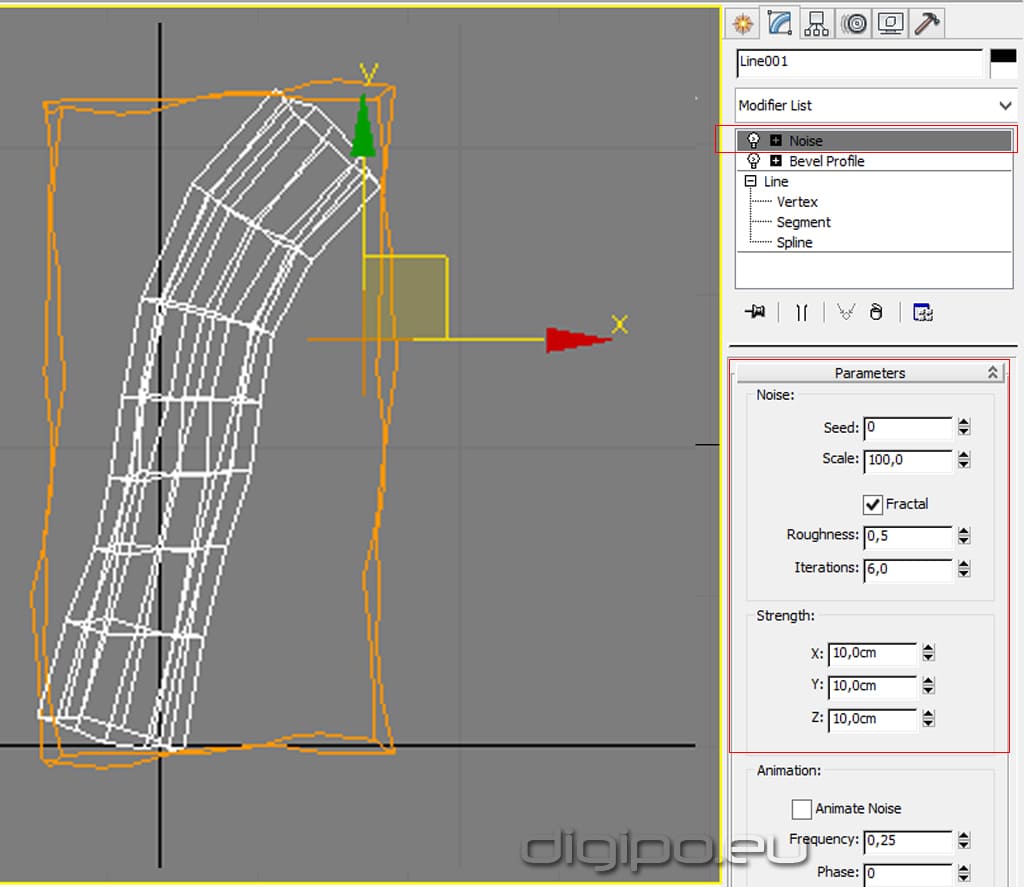Expand the Bevel Profile modifier sub-levels
Viewport: 1024px width, 887px height.
[x=776, y=161]
